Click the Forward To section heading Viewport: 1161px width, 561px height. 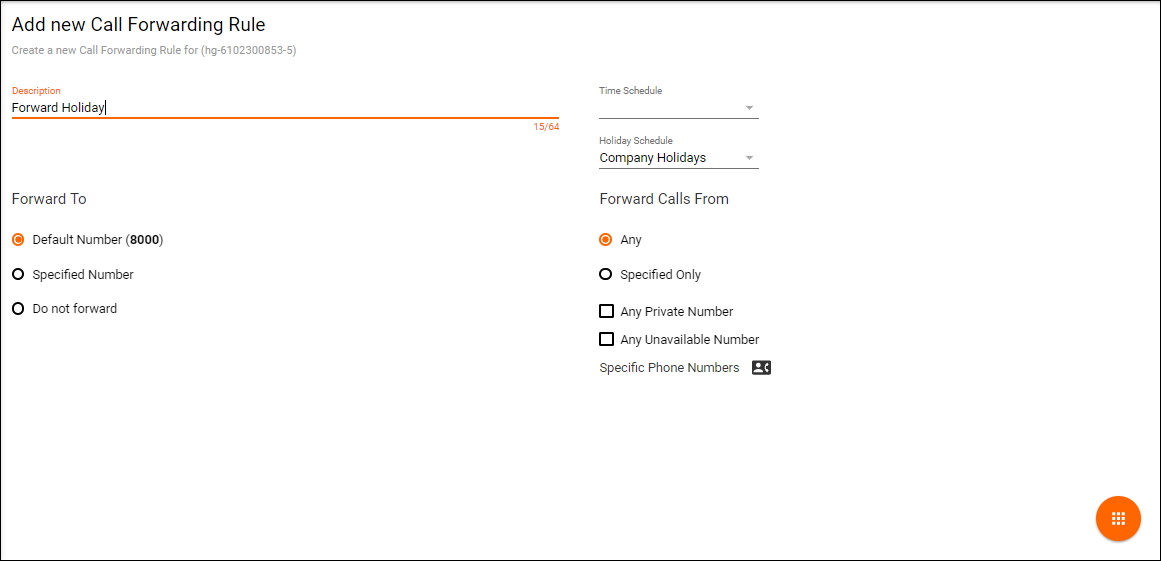pos(49,199)
